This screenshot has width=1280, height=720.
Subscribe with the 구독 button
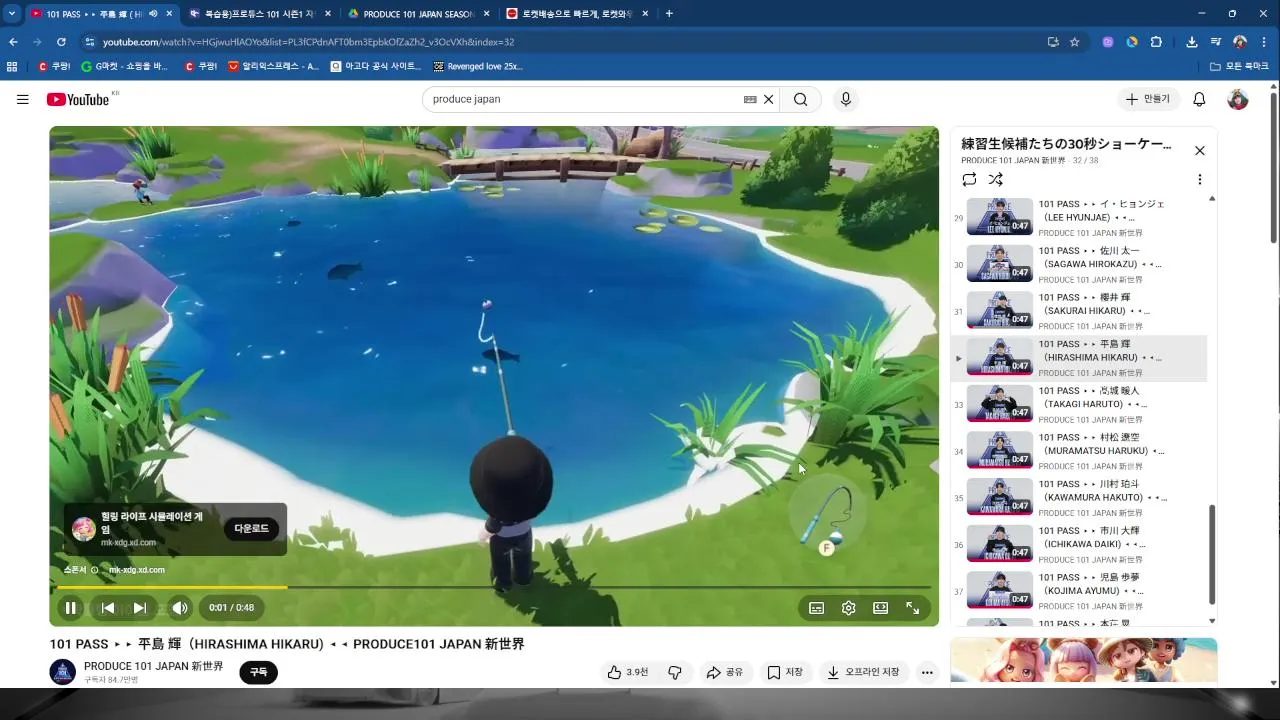click(258, 672)
